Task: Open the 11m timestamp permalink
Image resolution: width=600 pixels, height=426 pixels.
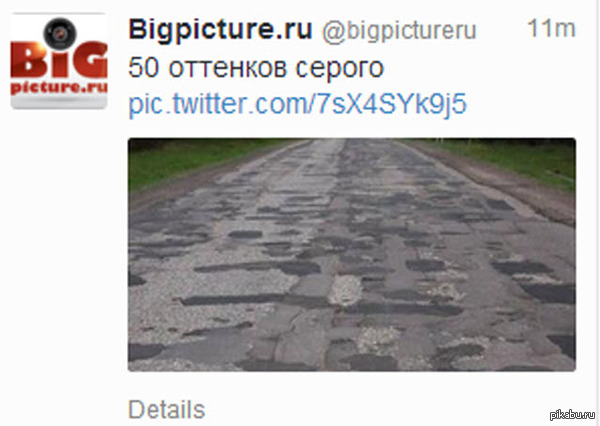Action: [551, 28]
